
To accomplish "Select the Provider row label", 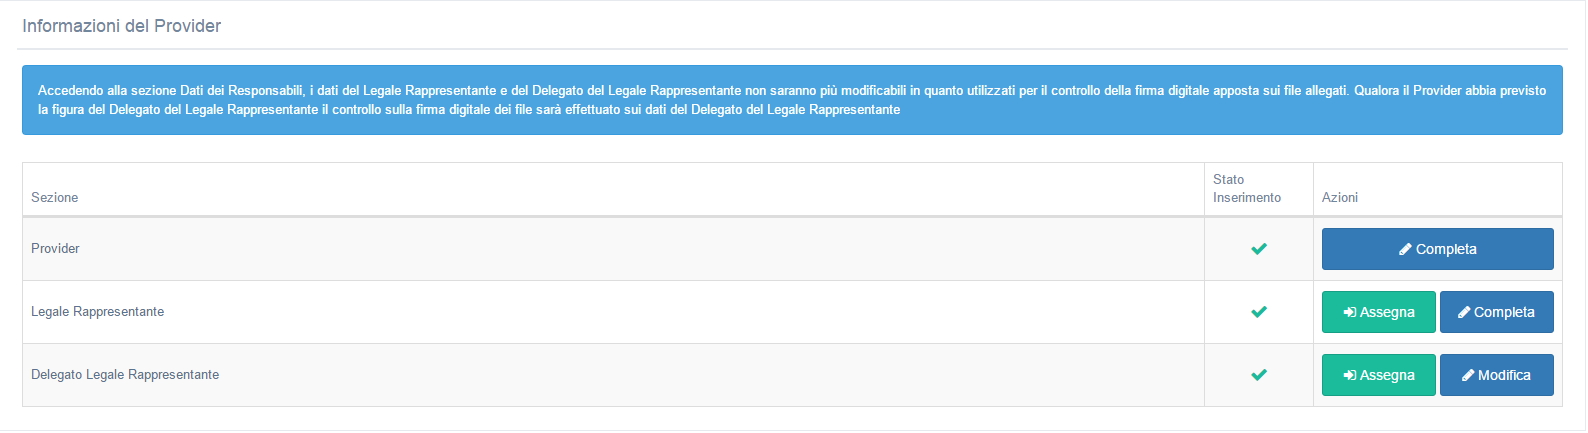I will pos(55,249).
